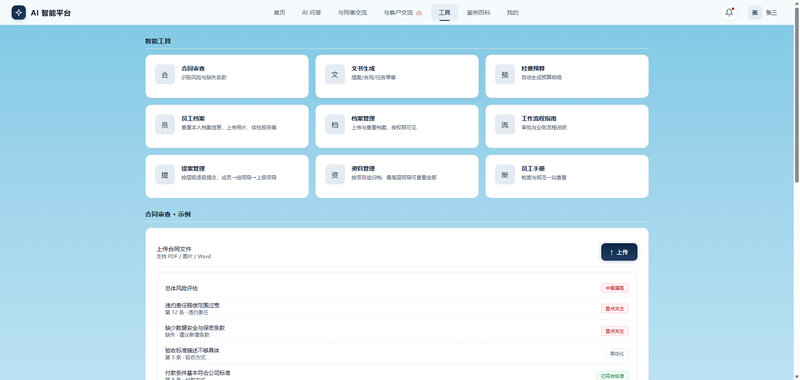Select the 验收标准描述不够具体 item
Image resolution: width=800 pixels, height=380 pixels.
tap(192, 350)
